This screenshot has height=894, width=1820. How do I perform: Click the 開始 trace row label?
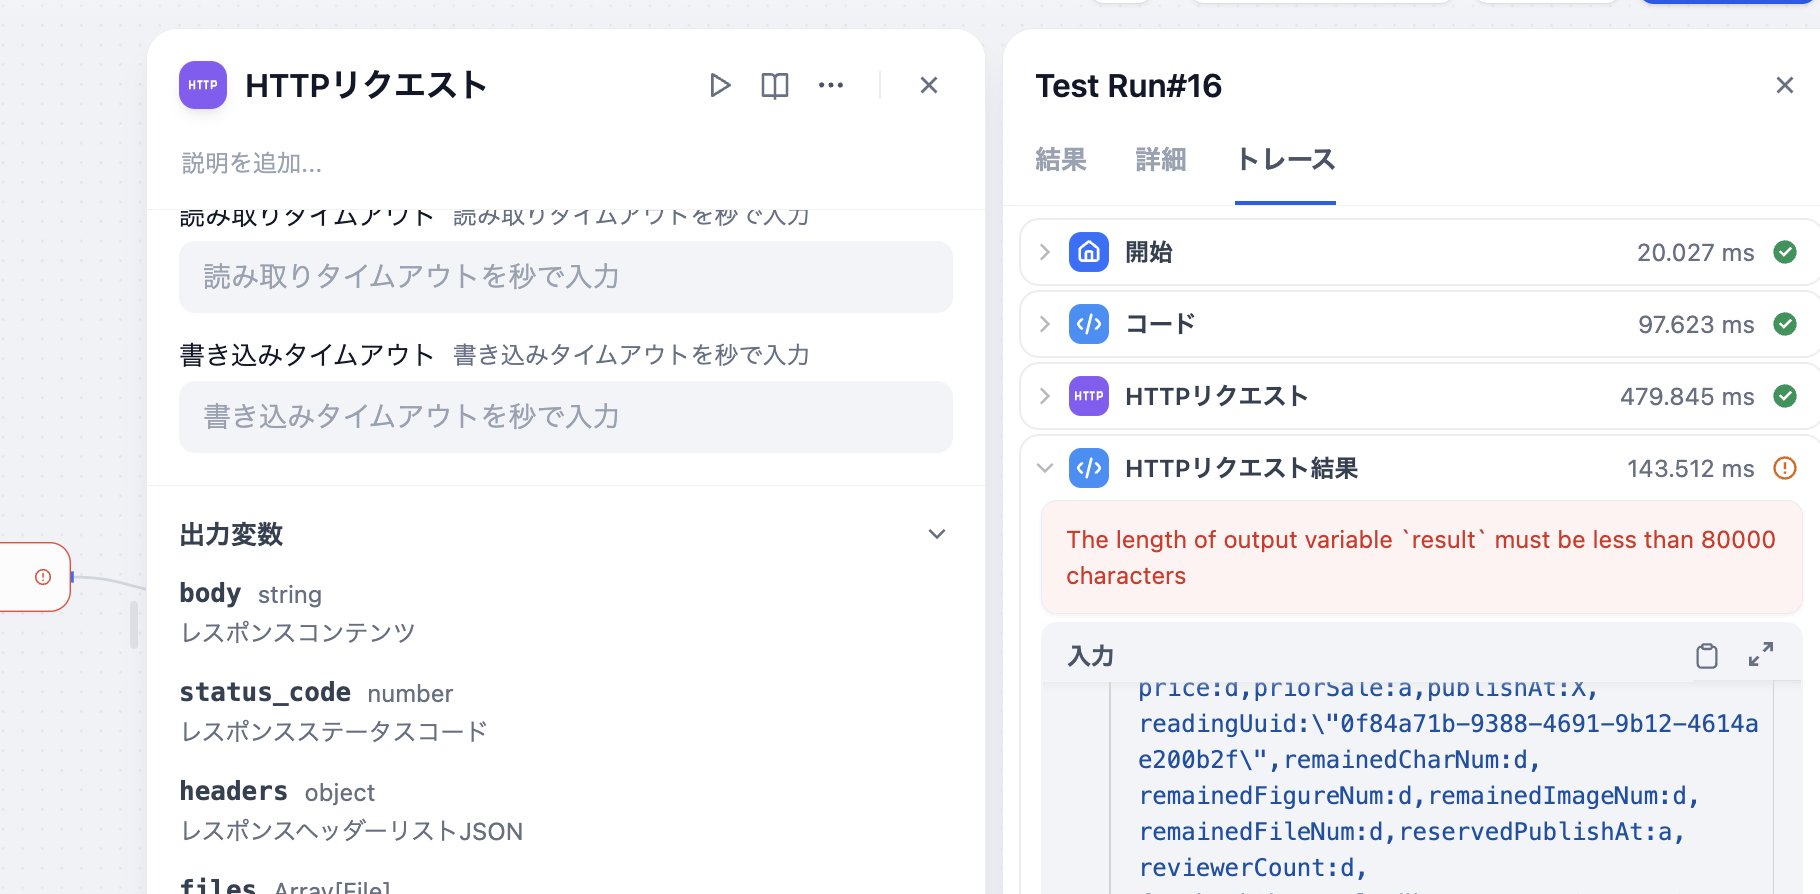click(1149, 252)
